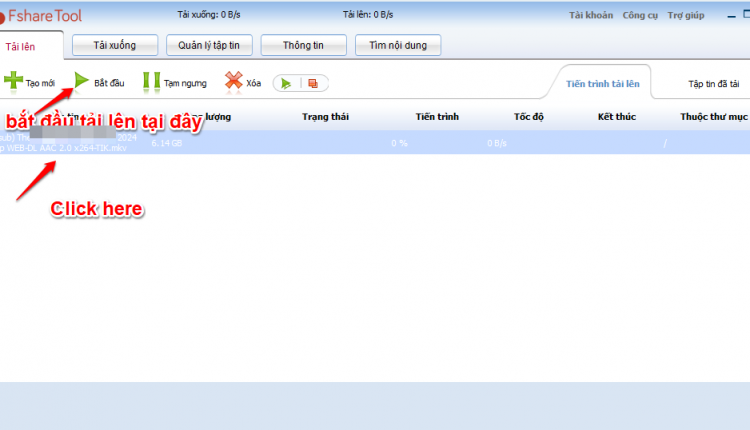Click the Tải xuống: 0 B/s status text
Image resolution: width=750 pixels, height=430 pixels.
pos(209,15)
